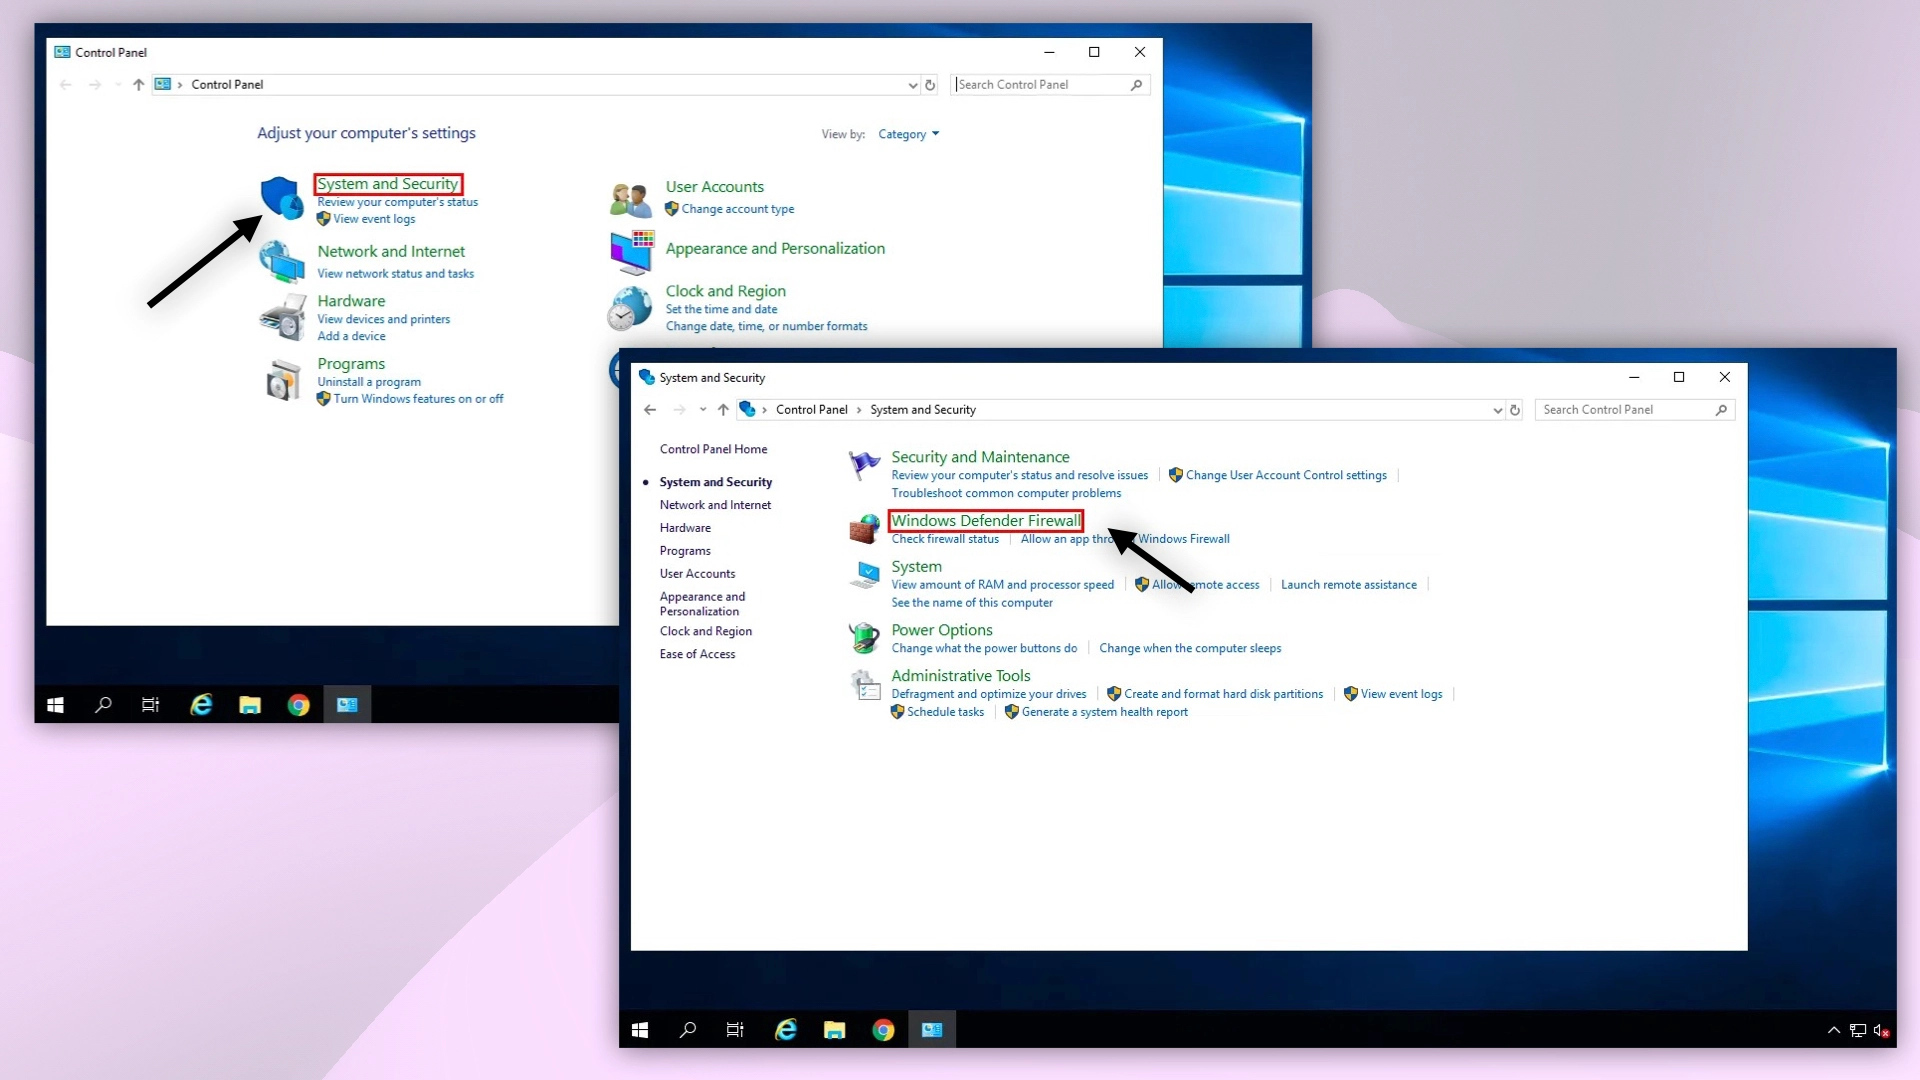The image size is (1920, 1080).
Task: Select the Security and Maintenance flag icon
Action: pyautogui.click(x=863, y=465)
